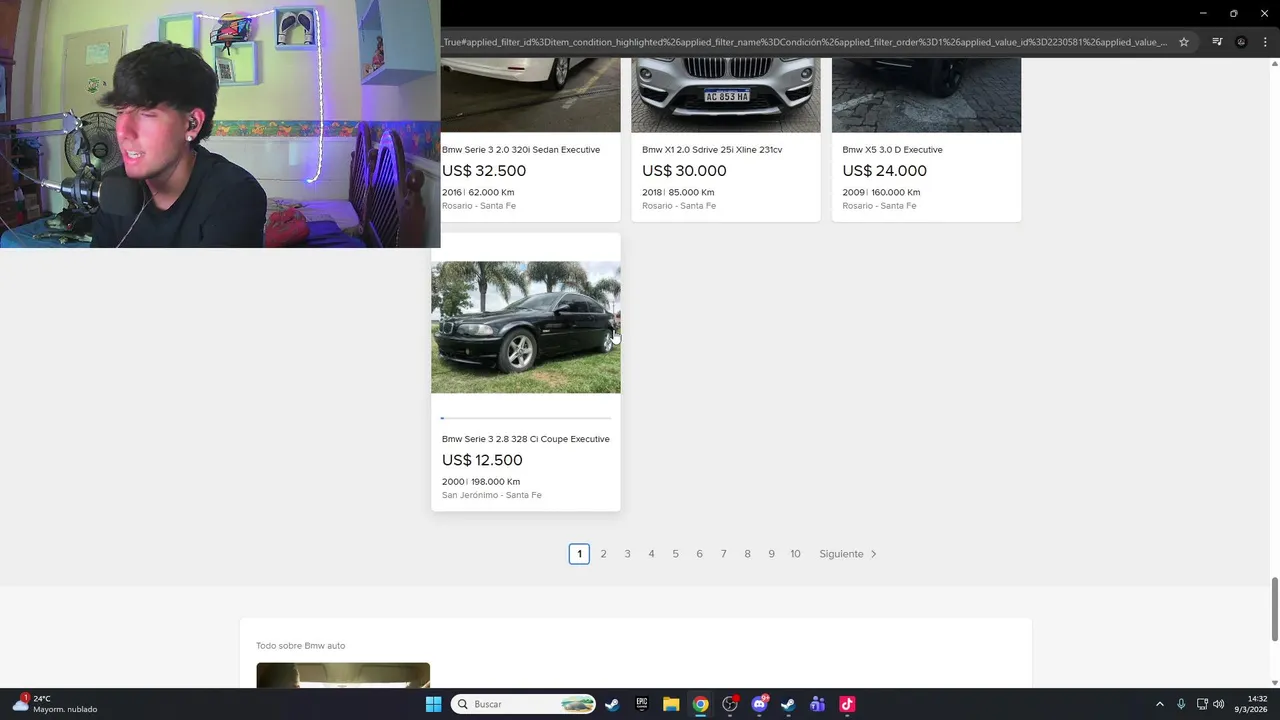The image size is (1280, 720).
Task: Click the US$ 32.500 price
Action: coord(484,171)
